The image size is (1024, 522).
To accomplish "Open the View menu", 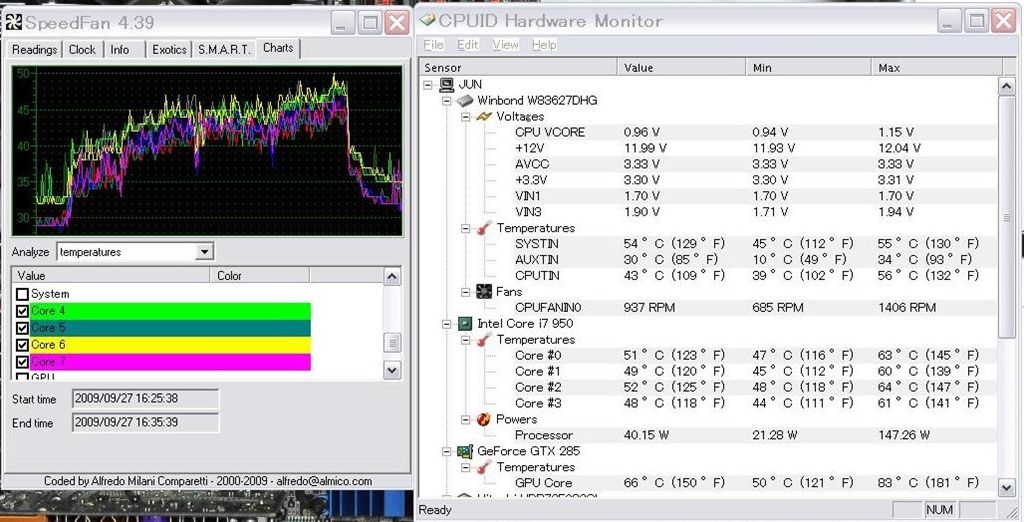I will click(505, 45).
